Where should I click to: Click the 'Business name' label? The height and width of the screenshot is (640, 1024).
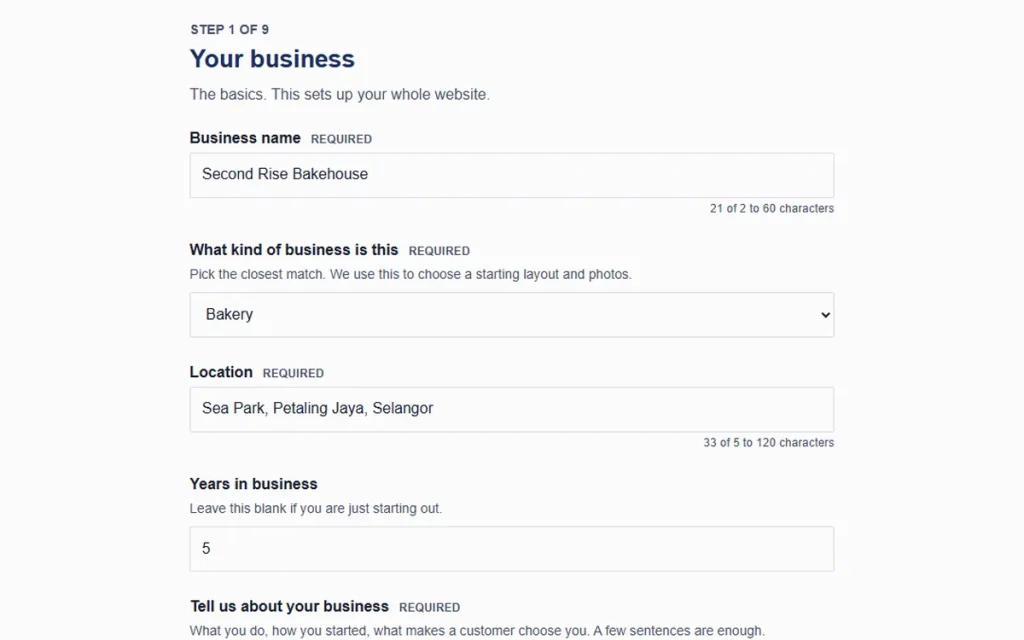click(245, 138)
